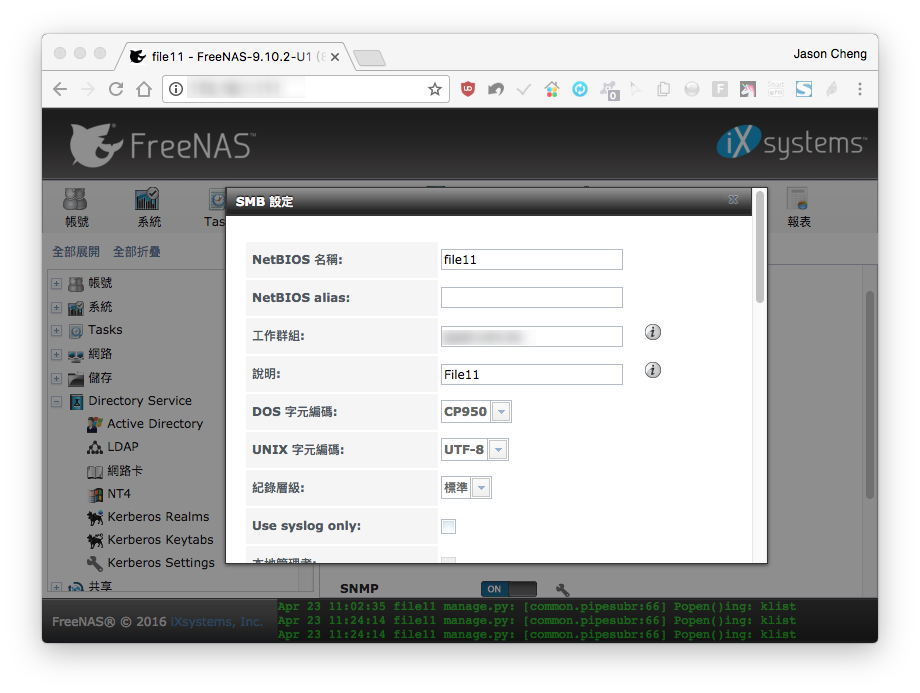The height and width of the screenshot is (693, 920).
Task: Select Kerberos Realms in the tree
Action: click(x=158, y=517)
